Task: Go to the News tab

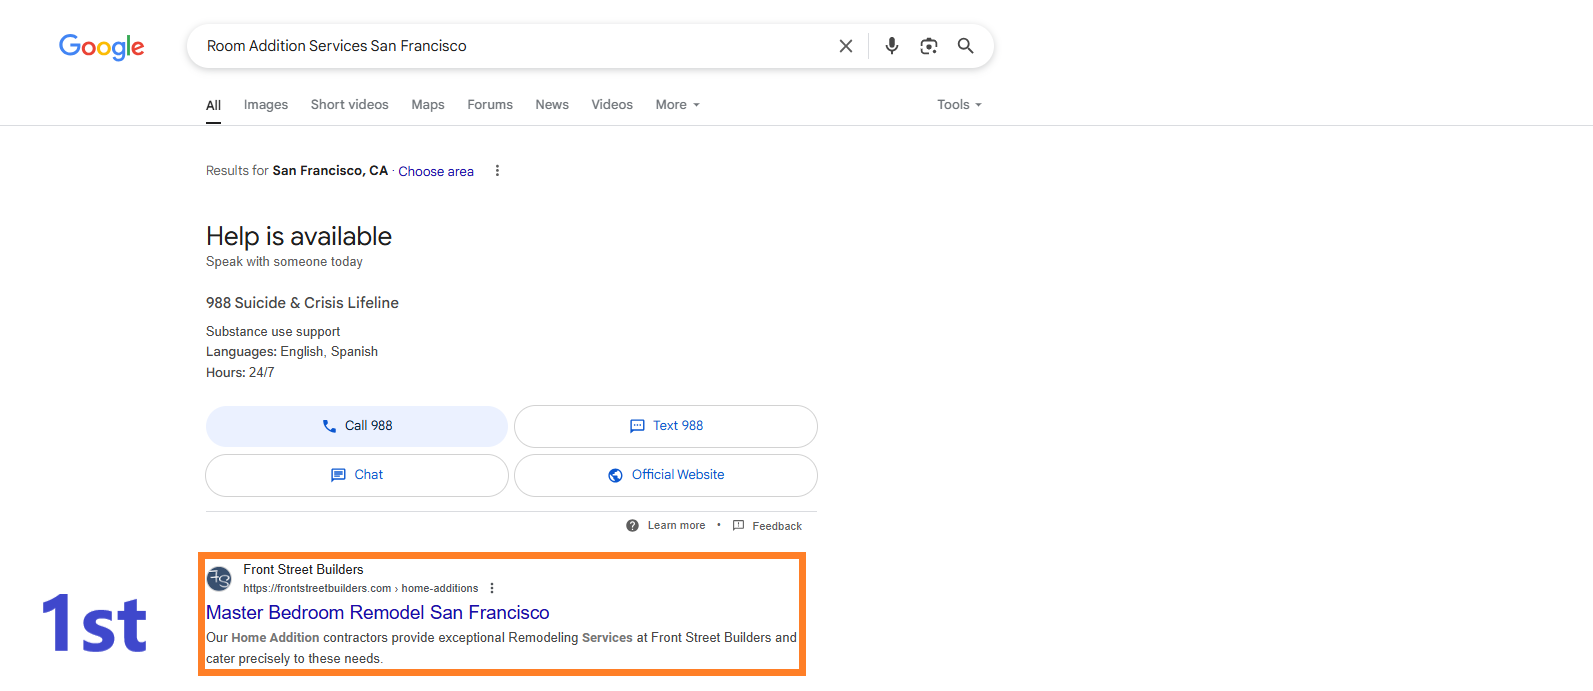Action: coord(552,105)
